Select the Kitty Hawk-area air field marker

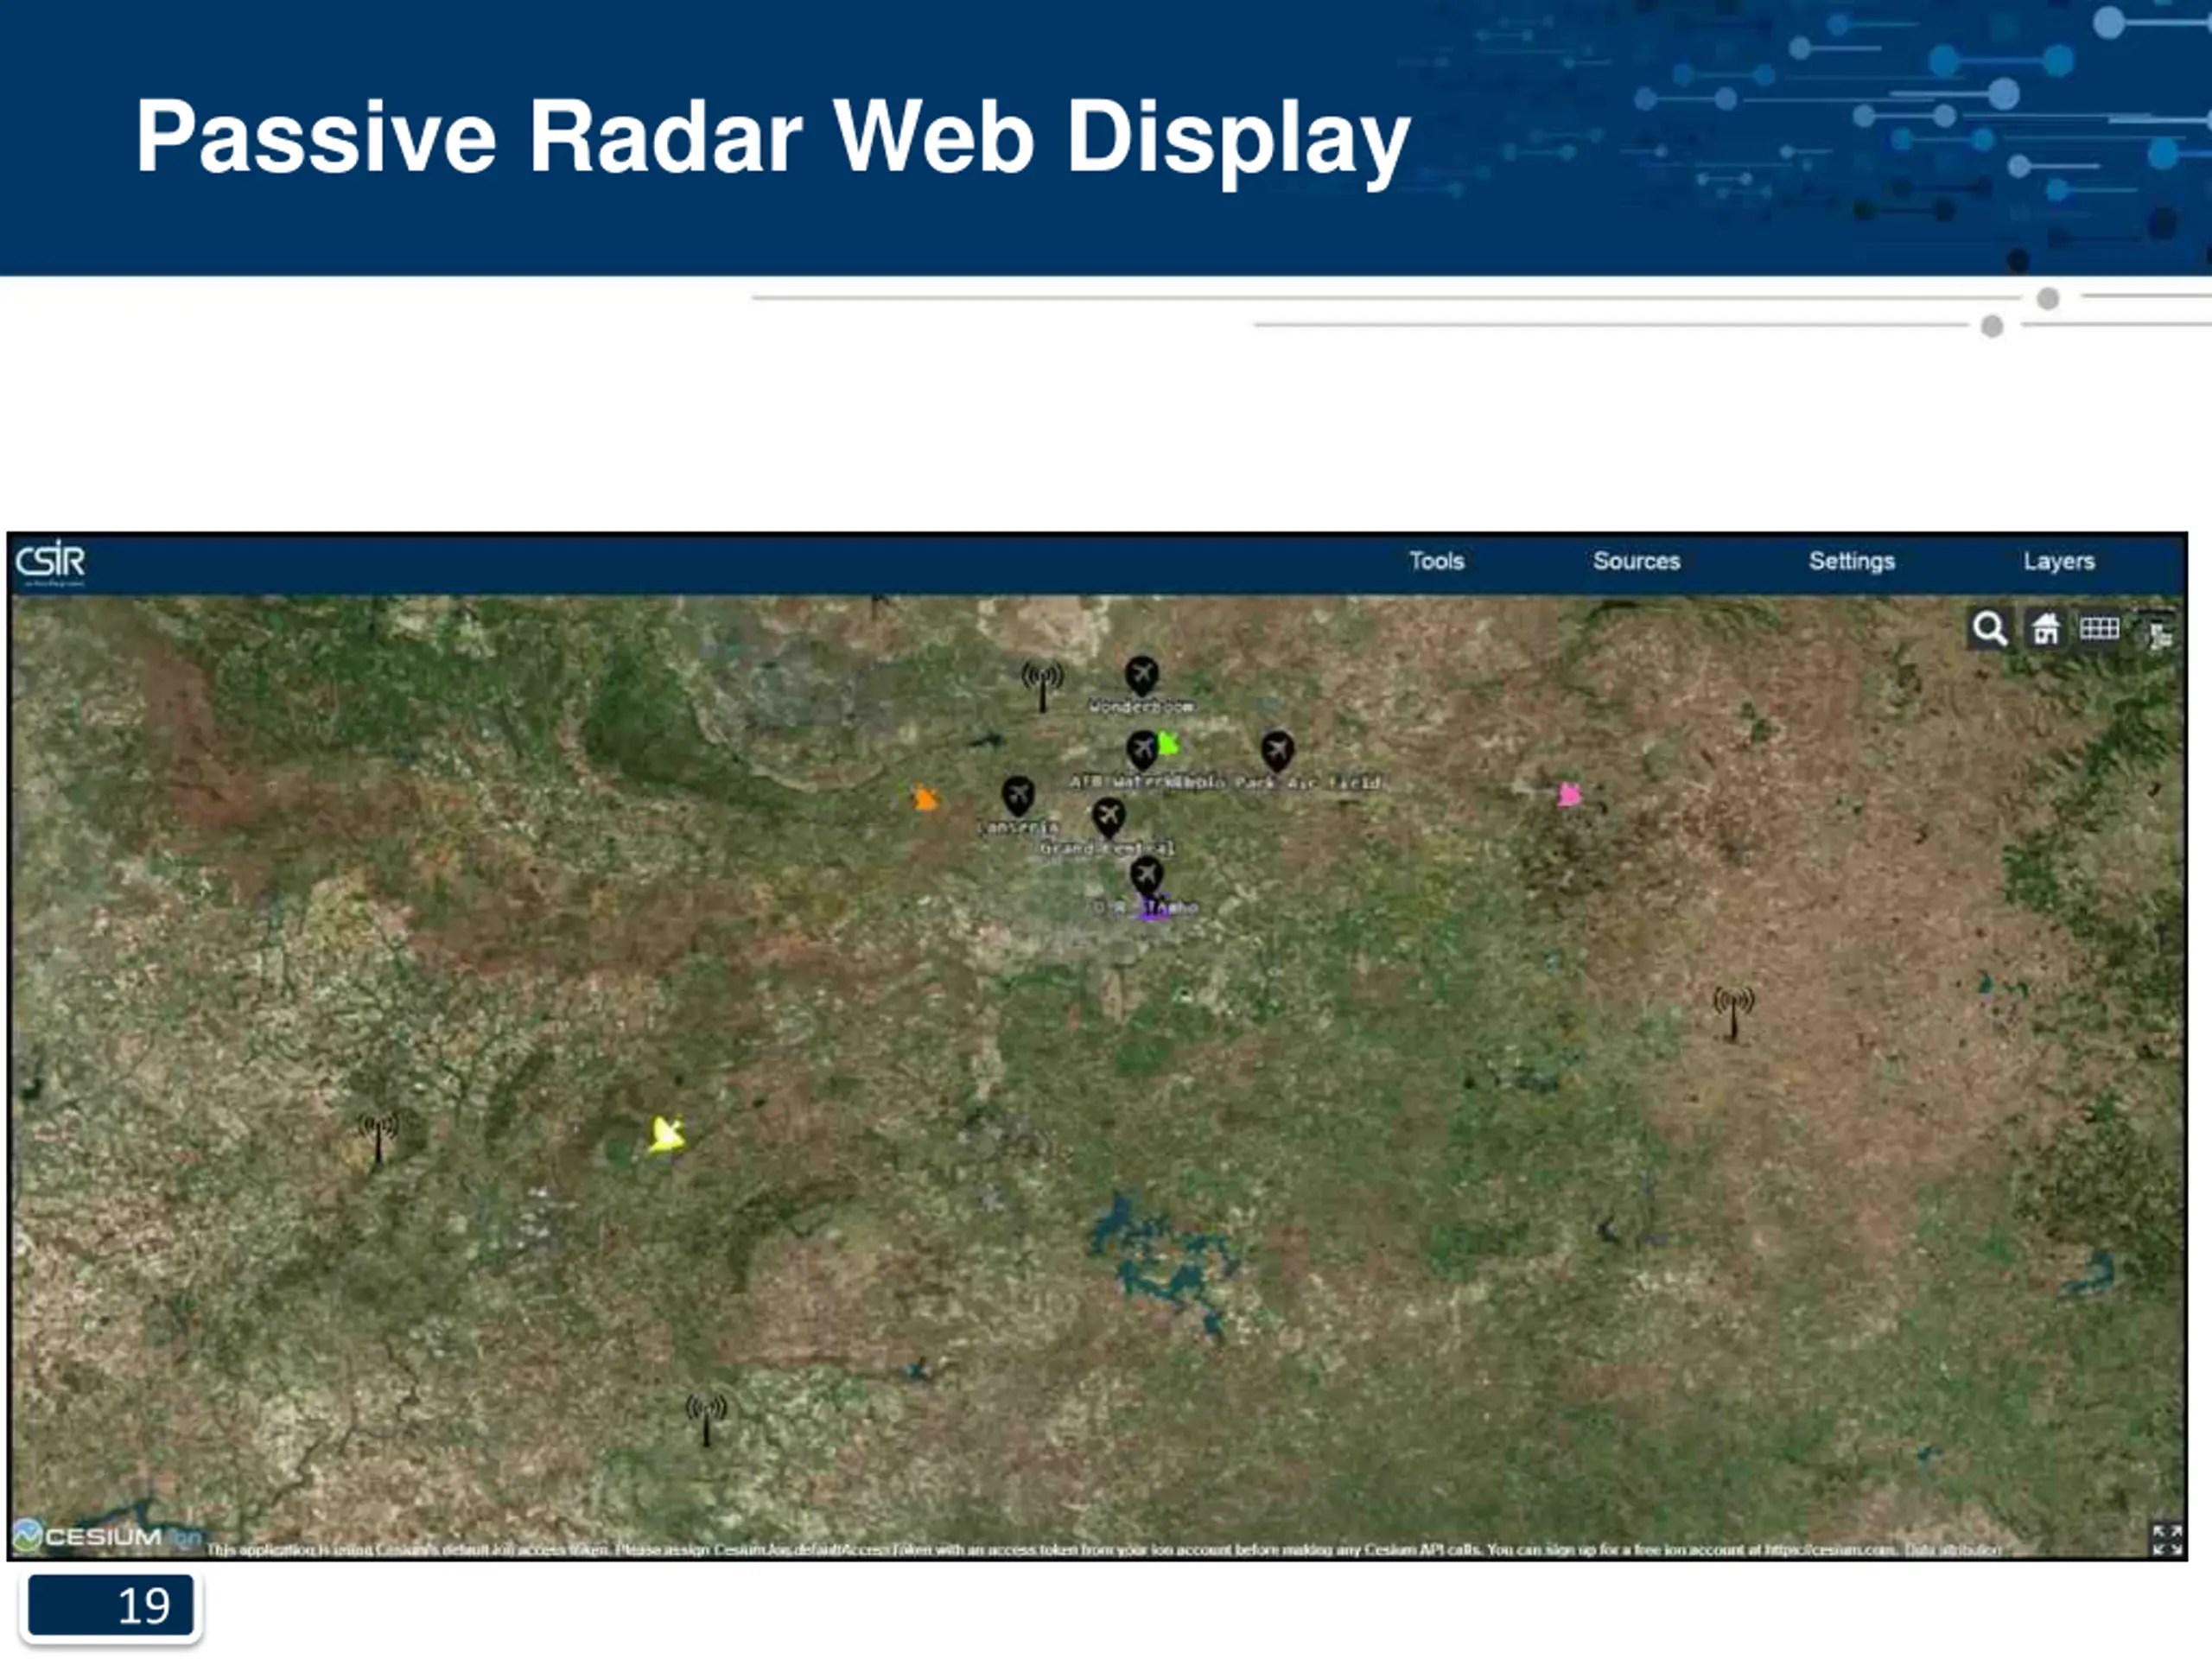1277,750
